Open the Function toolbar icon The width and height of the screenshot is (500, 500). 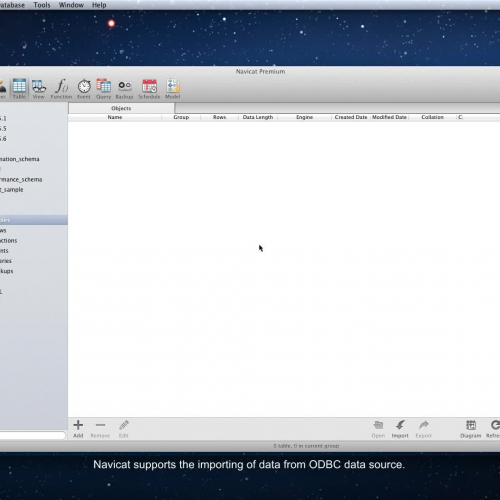(x=61, y=89)
